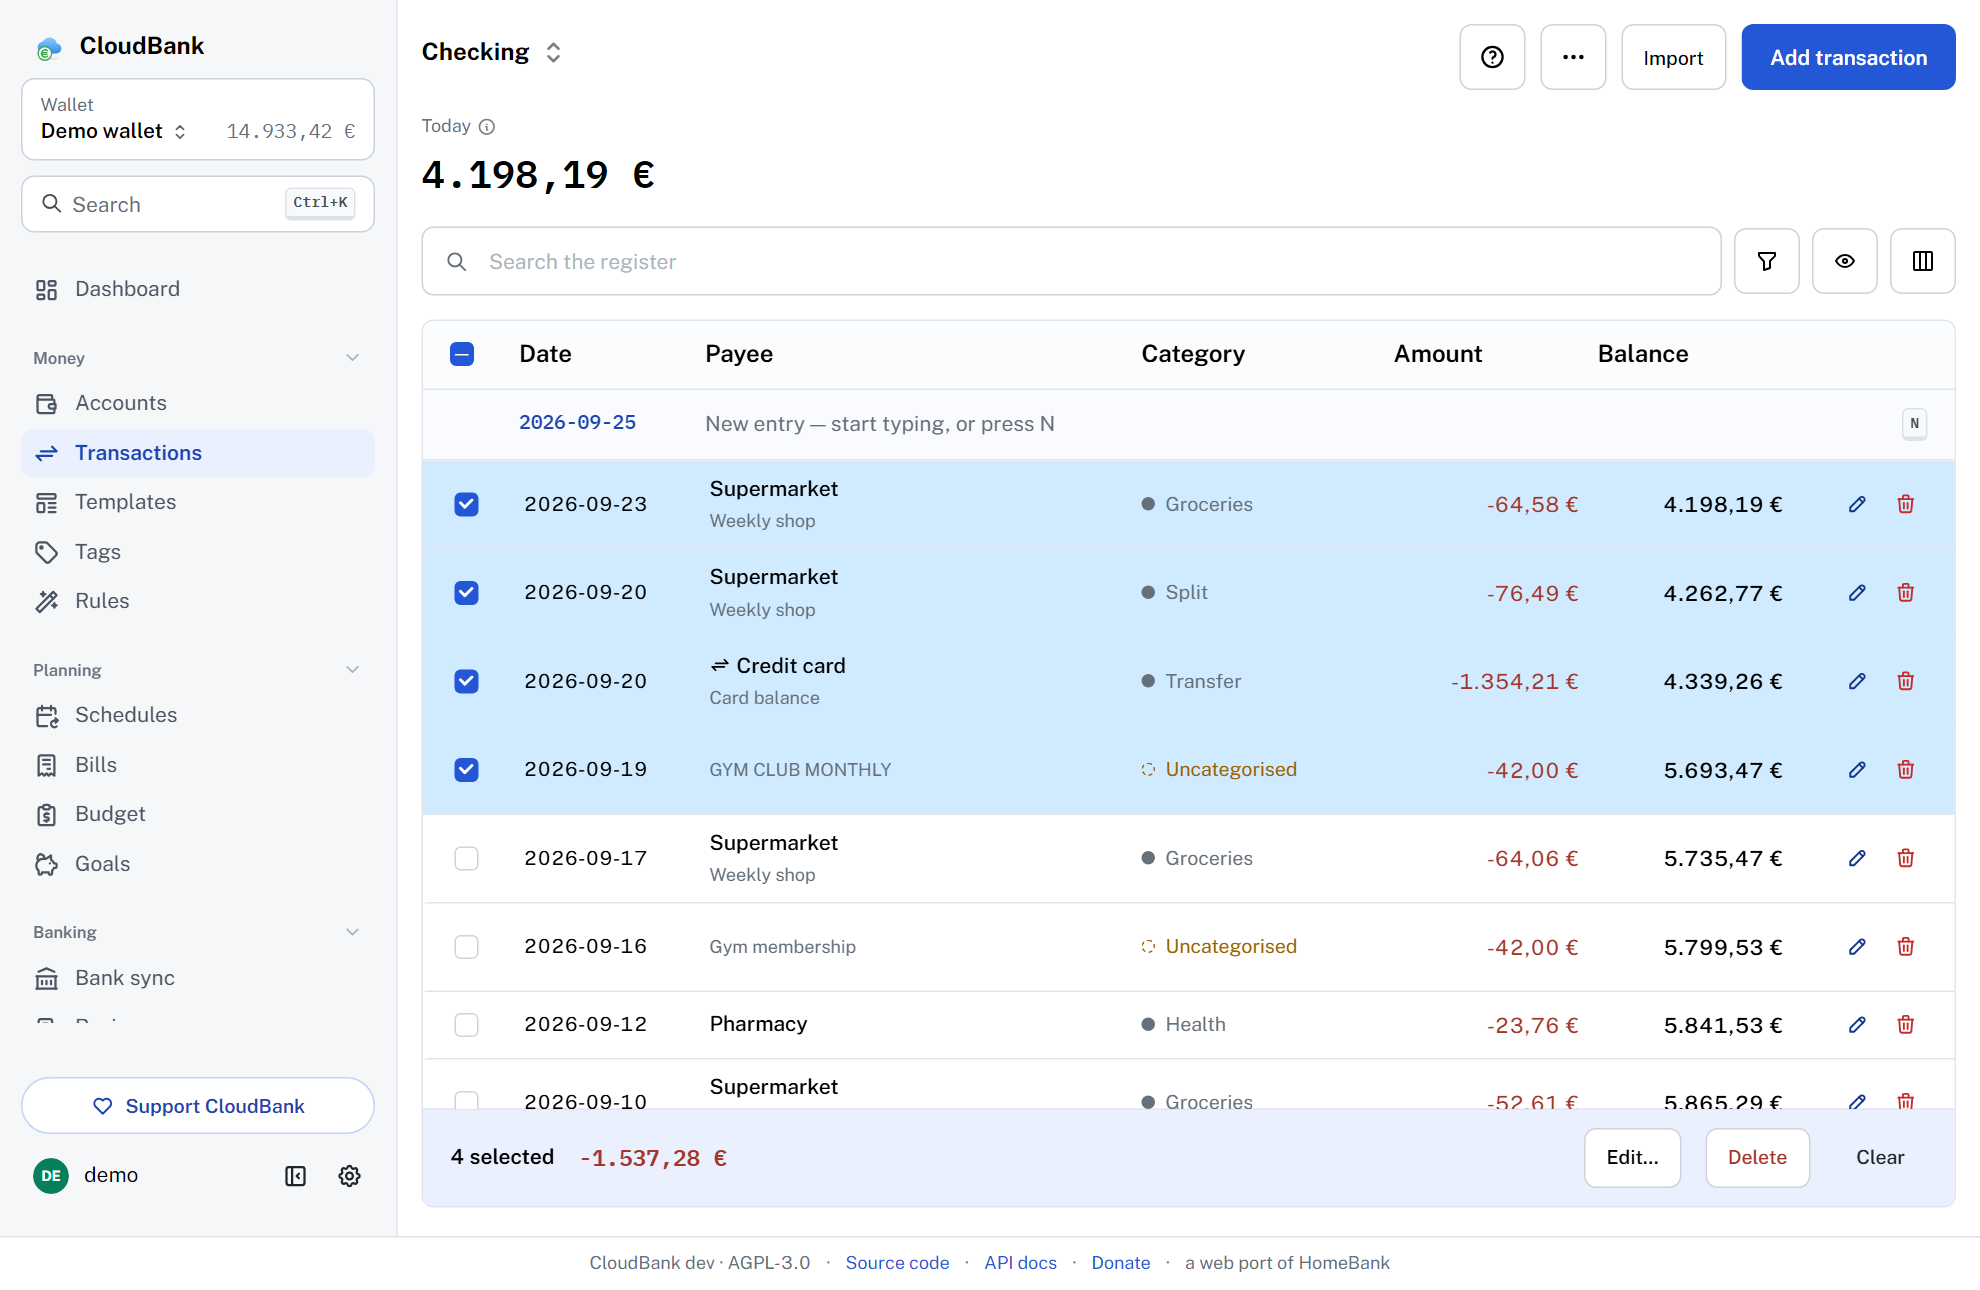Click Support CloudBank button

[198, 1105]
